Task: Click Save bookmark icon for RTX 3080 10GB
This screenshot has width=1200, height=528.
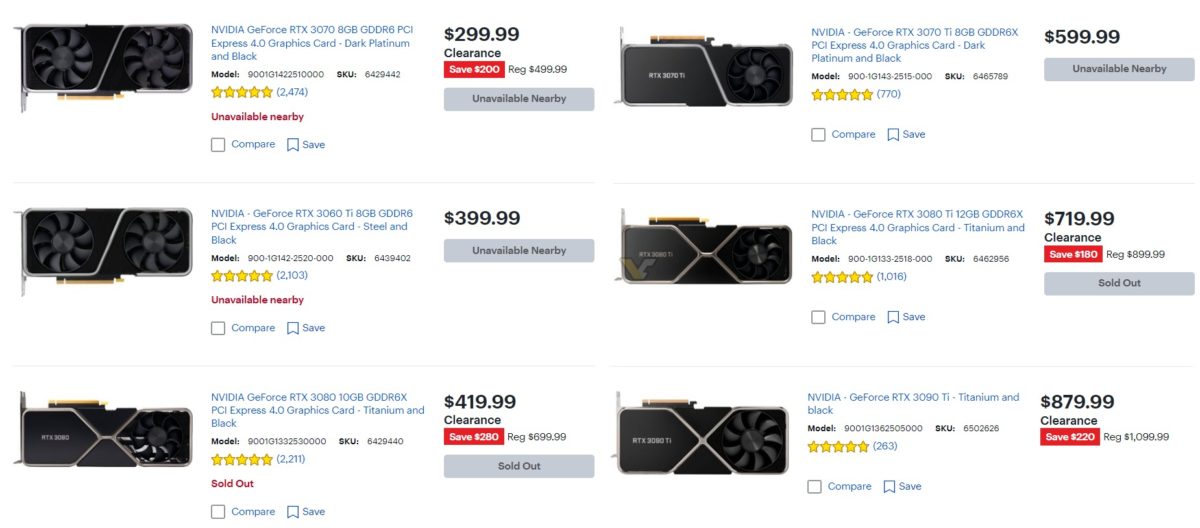Action: tap(293, 512)
